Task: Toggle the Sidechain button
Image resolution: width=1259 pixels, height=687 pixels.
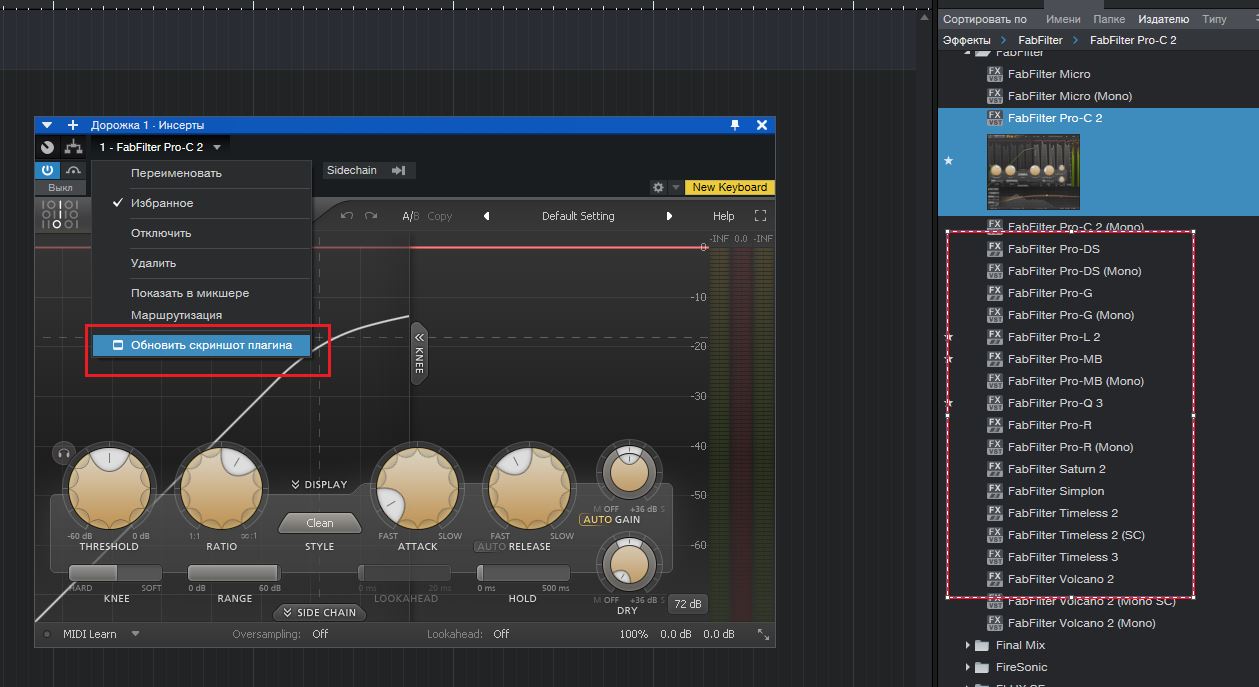Action: point(366,170)
